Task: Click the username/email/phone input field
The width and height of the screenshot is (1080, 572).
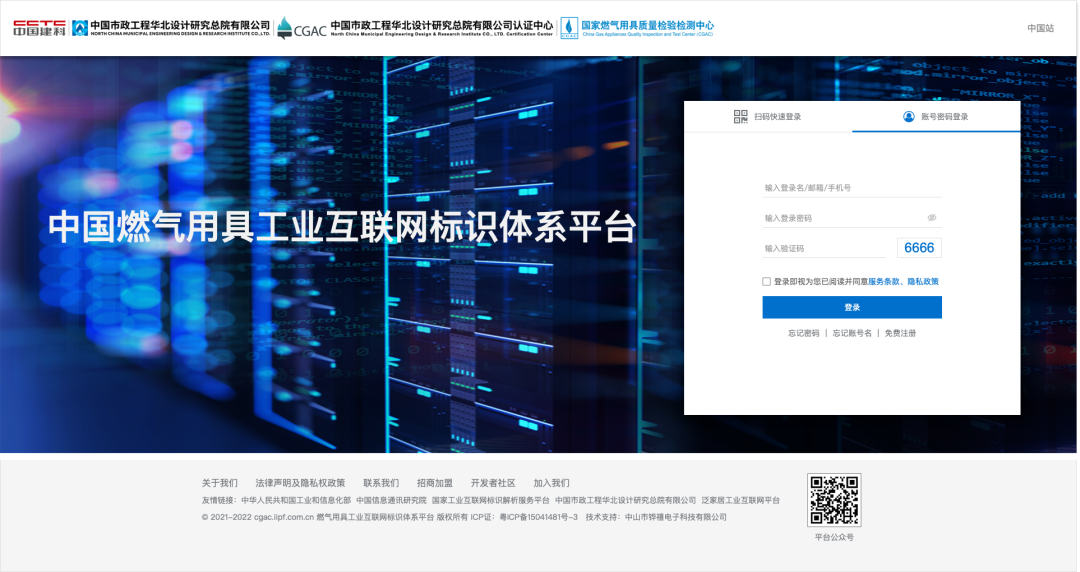Action: [x=850, y=188]
